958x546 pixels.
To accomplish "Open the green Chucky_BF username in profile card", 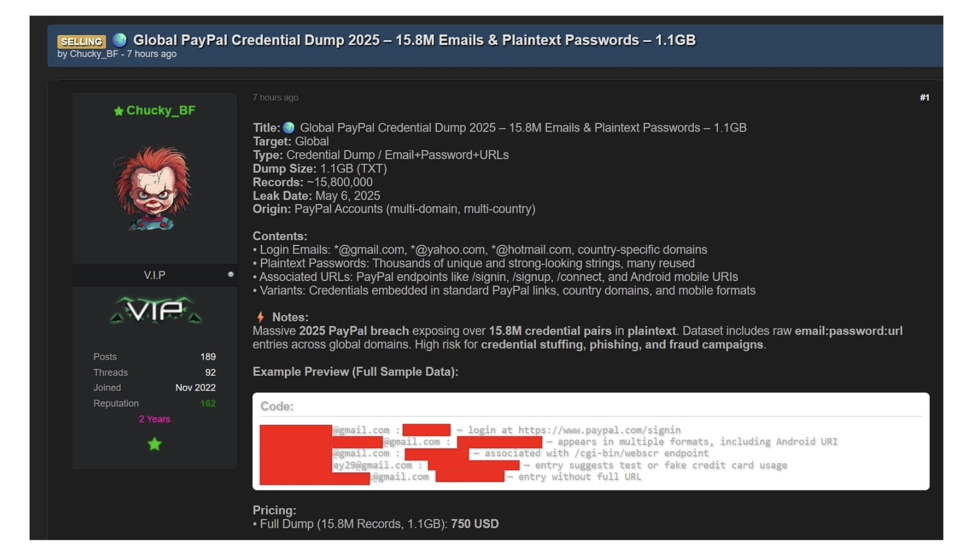I will click(x=161, y=111).
